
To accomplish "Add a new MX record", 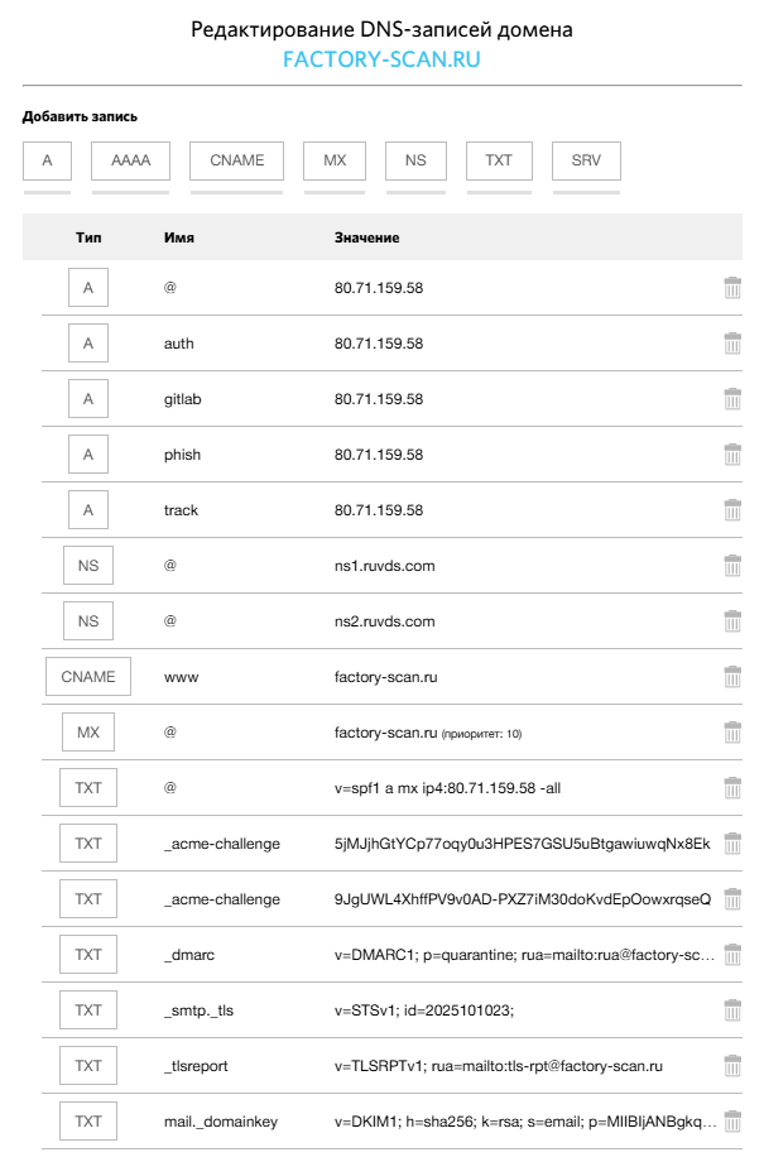I will click(x=334, y=161).
